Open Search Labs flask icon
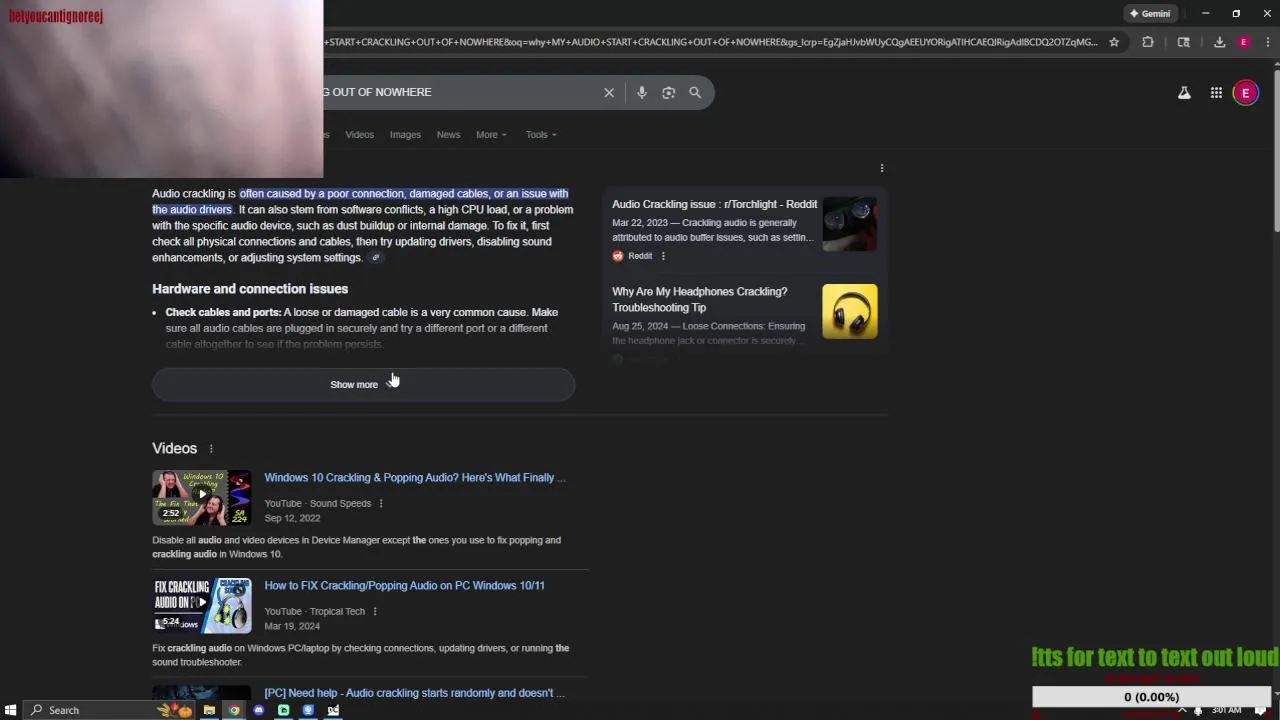The width and height of the screenshot is (1280, 720). coord(1184,93)
